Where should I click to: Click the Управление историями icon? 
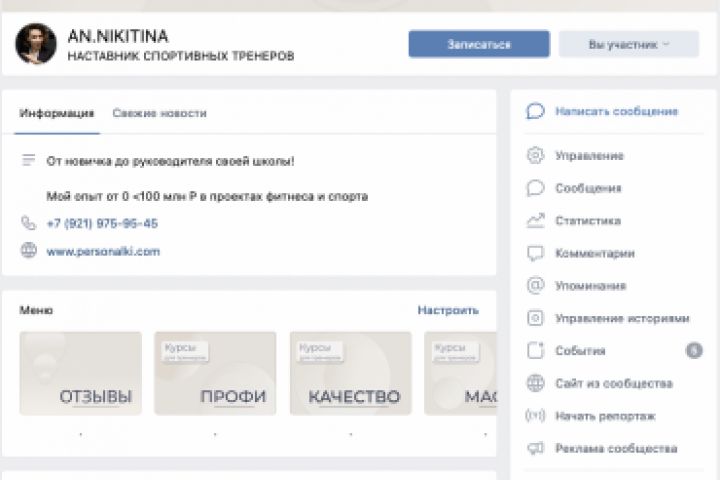535,318
